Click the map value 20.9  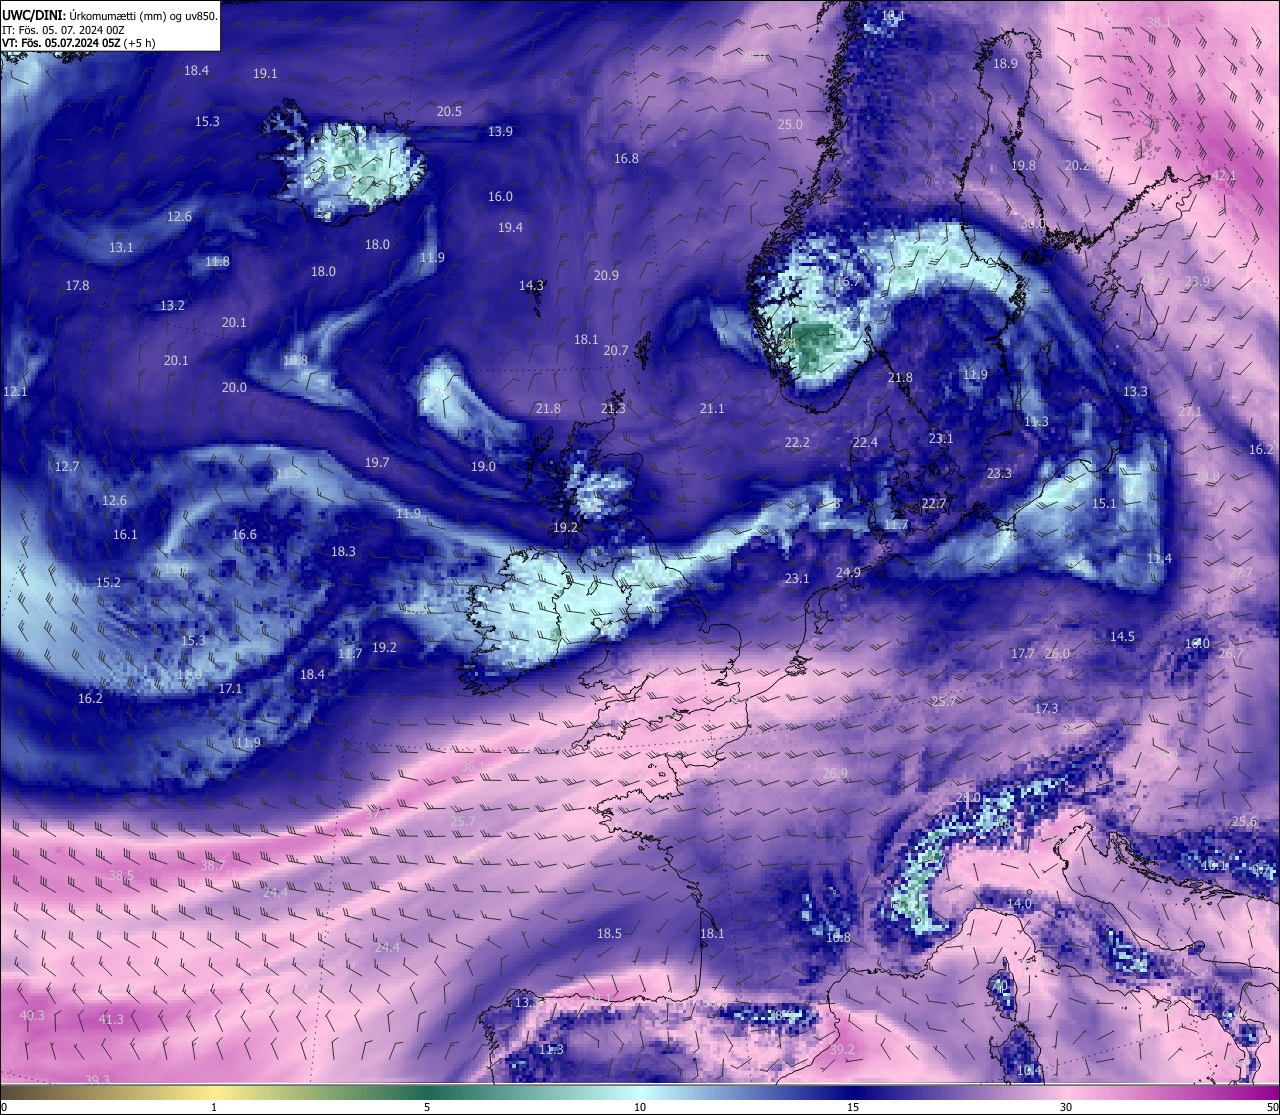coord(606,275)
